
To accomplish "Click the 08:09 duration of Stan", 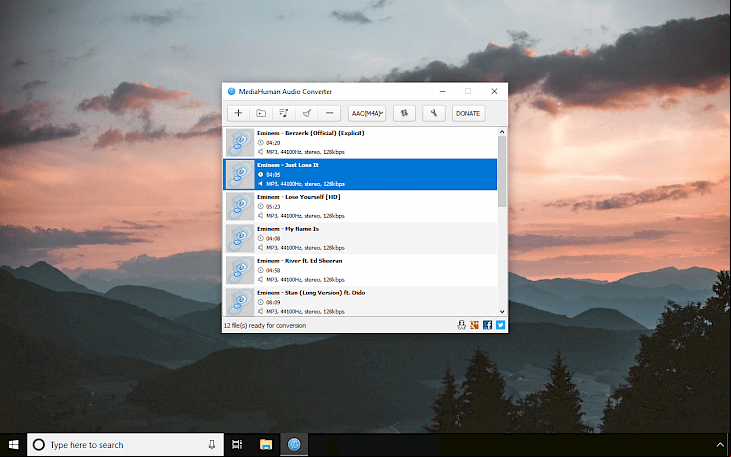I will [273, 302].
